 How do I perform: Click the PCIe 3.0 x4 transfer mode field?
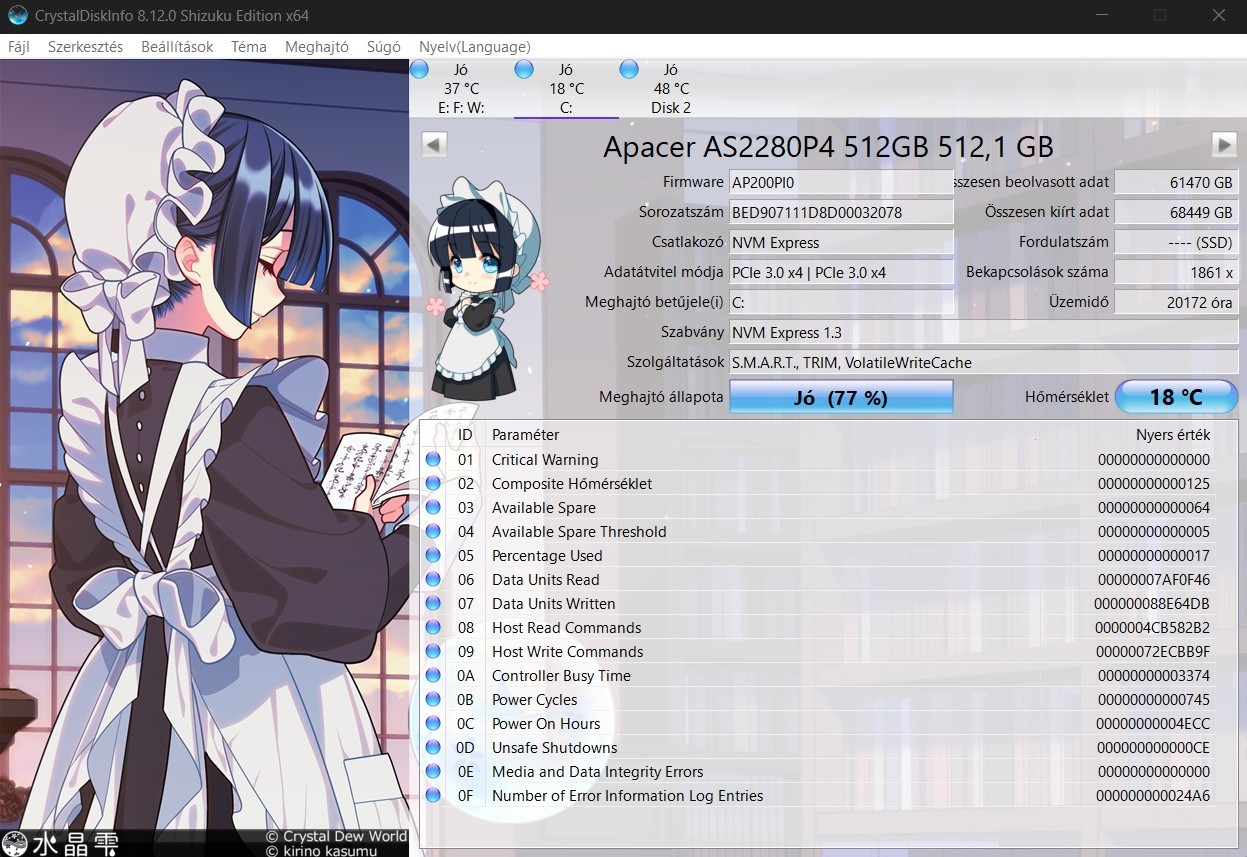[841, 272]
